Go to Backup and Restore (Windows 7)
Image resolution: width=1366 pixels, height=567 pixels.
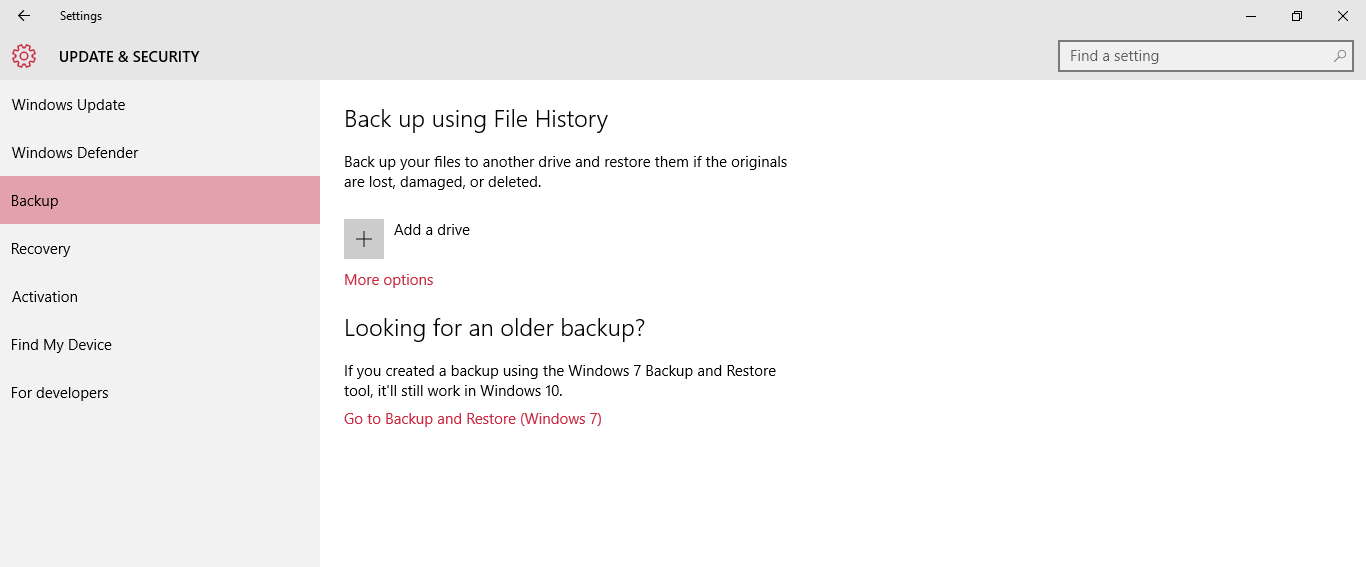(473, 419)
